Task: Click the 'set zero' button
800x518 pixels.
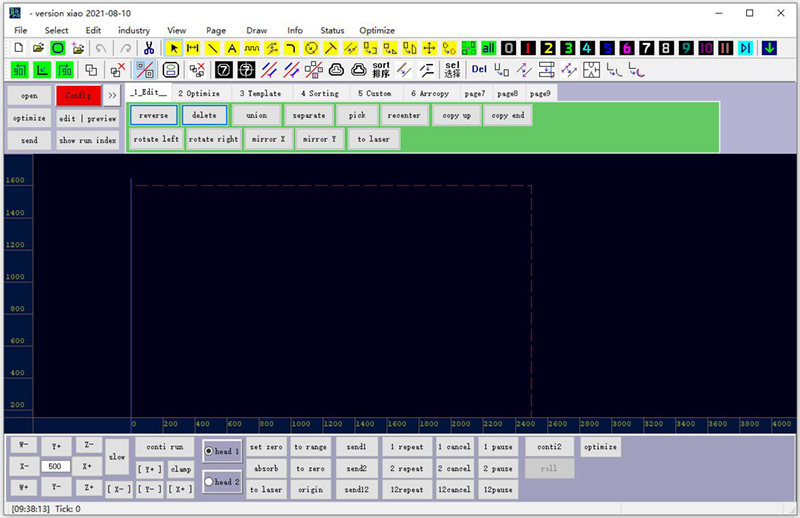Action: (266, 447)
